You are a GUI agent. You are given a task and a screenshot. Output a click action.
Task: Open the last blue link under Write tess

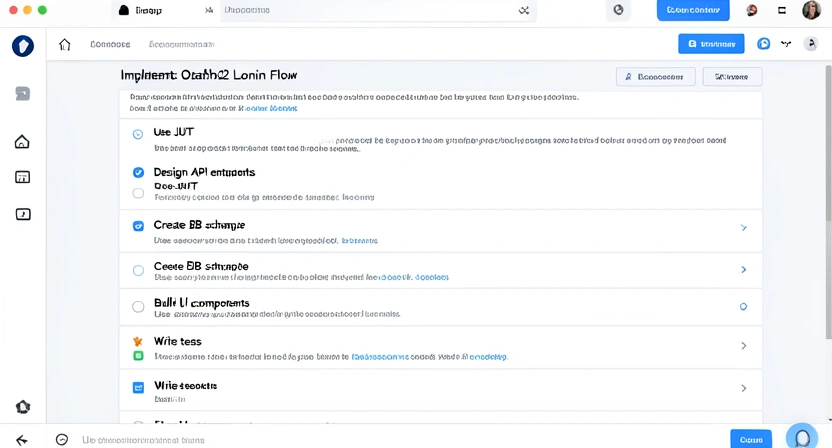point(488,357)
